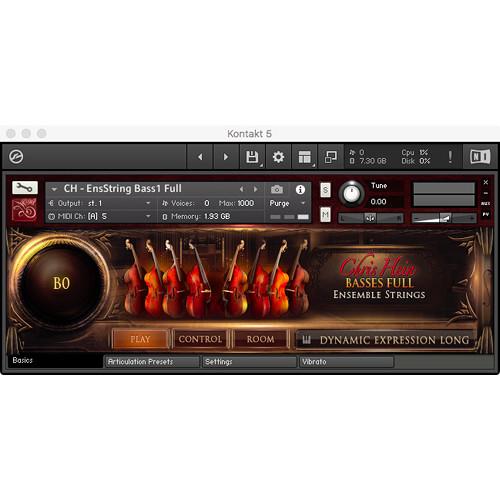This screenshot has width=500, height=500.
Task: Select next instrument preset arrow beside Bass1 Full
Action: [255, 189]
